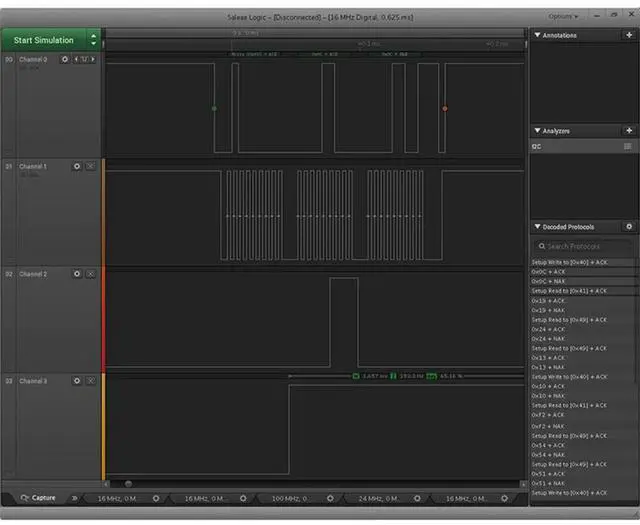Viewport: 640px width, 525px height.
Task: Click Channel 1 trigger close button
Action: pyautogui.click(x=90, y=166)
